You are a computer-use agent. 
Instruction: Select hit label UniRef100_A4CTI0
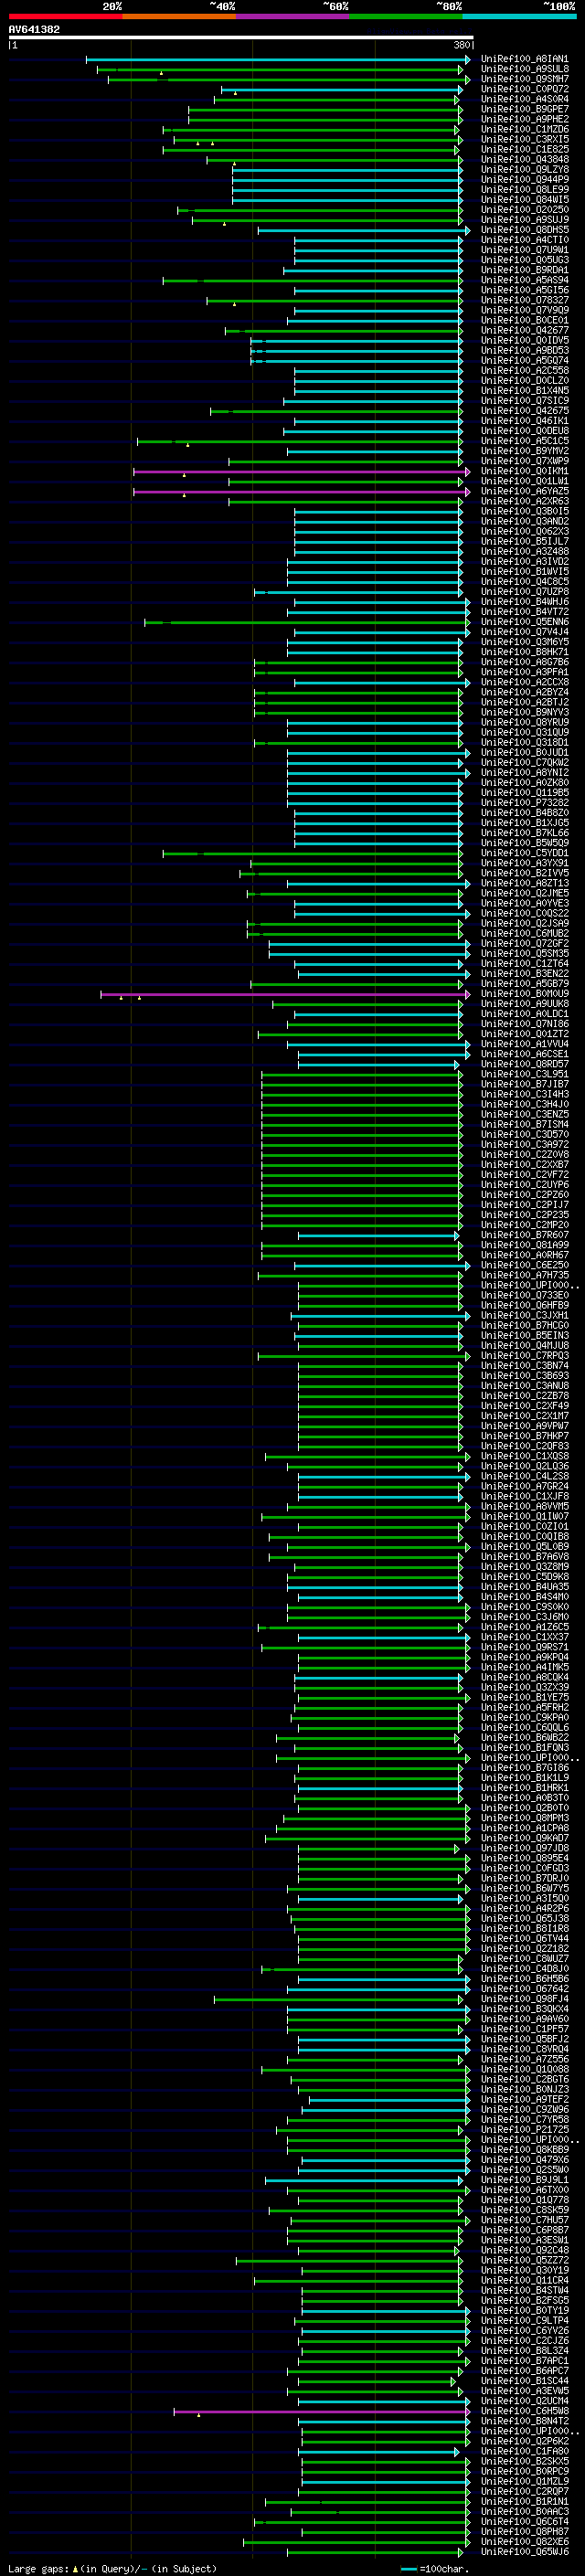tap(525, 240)
